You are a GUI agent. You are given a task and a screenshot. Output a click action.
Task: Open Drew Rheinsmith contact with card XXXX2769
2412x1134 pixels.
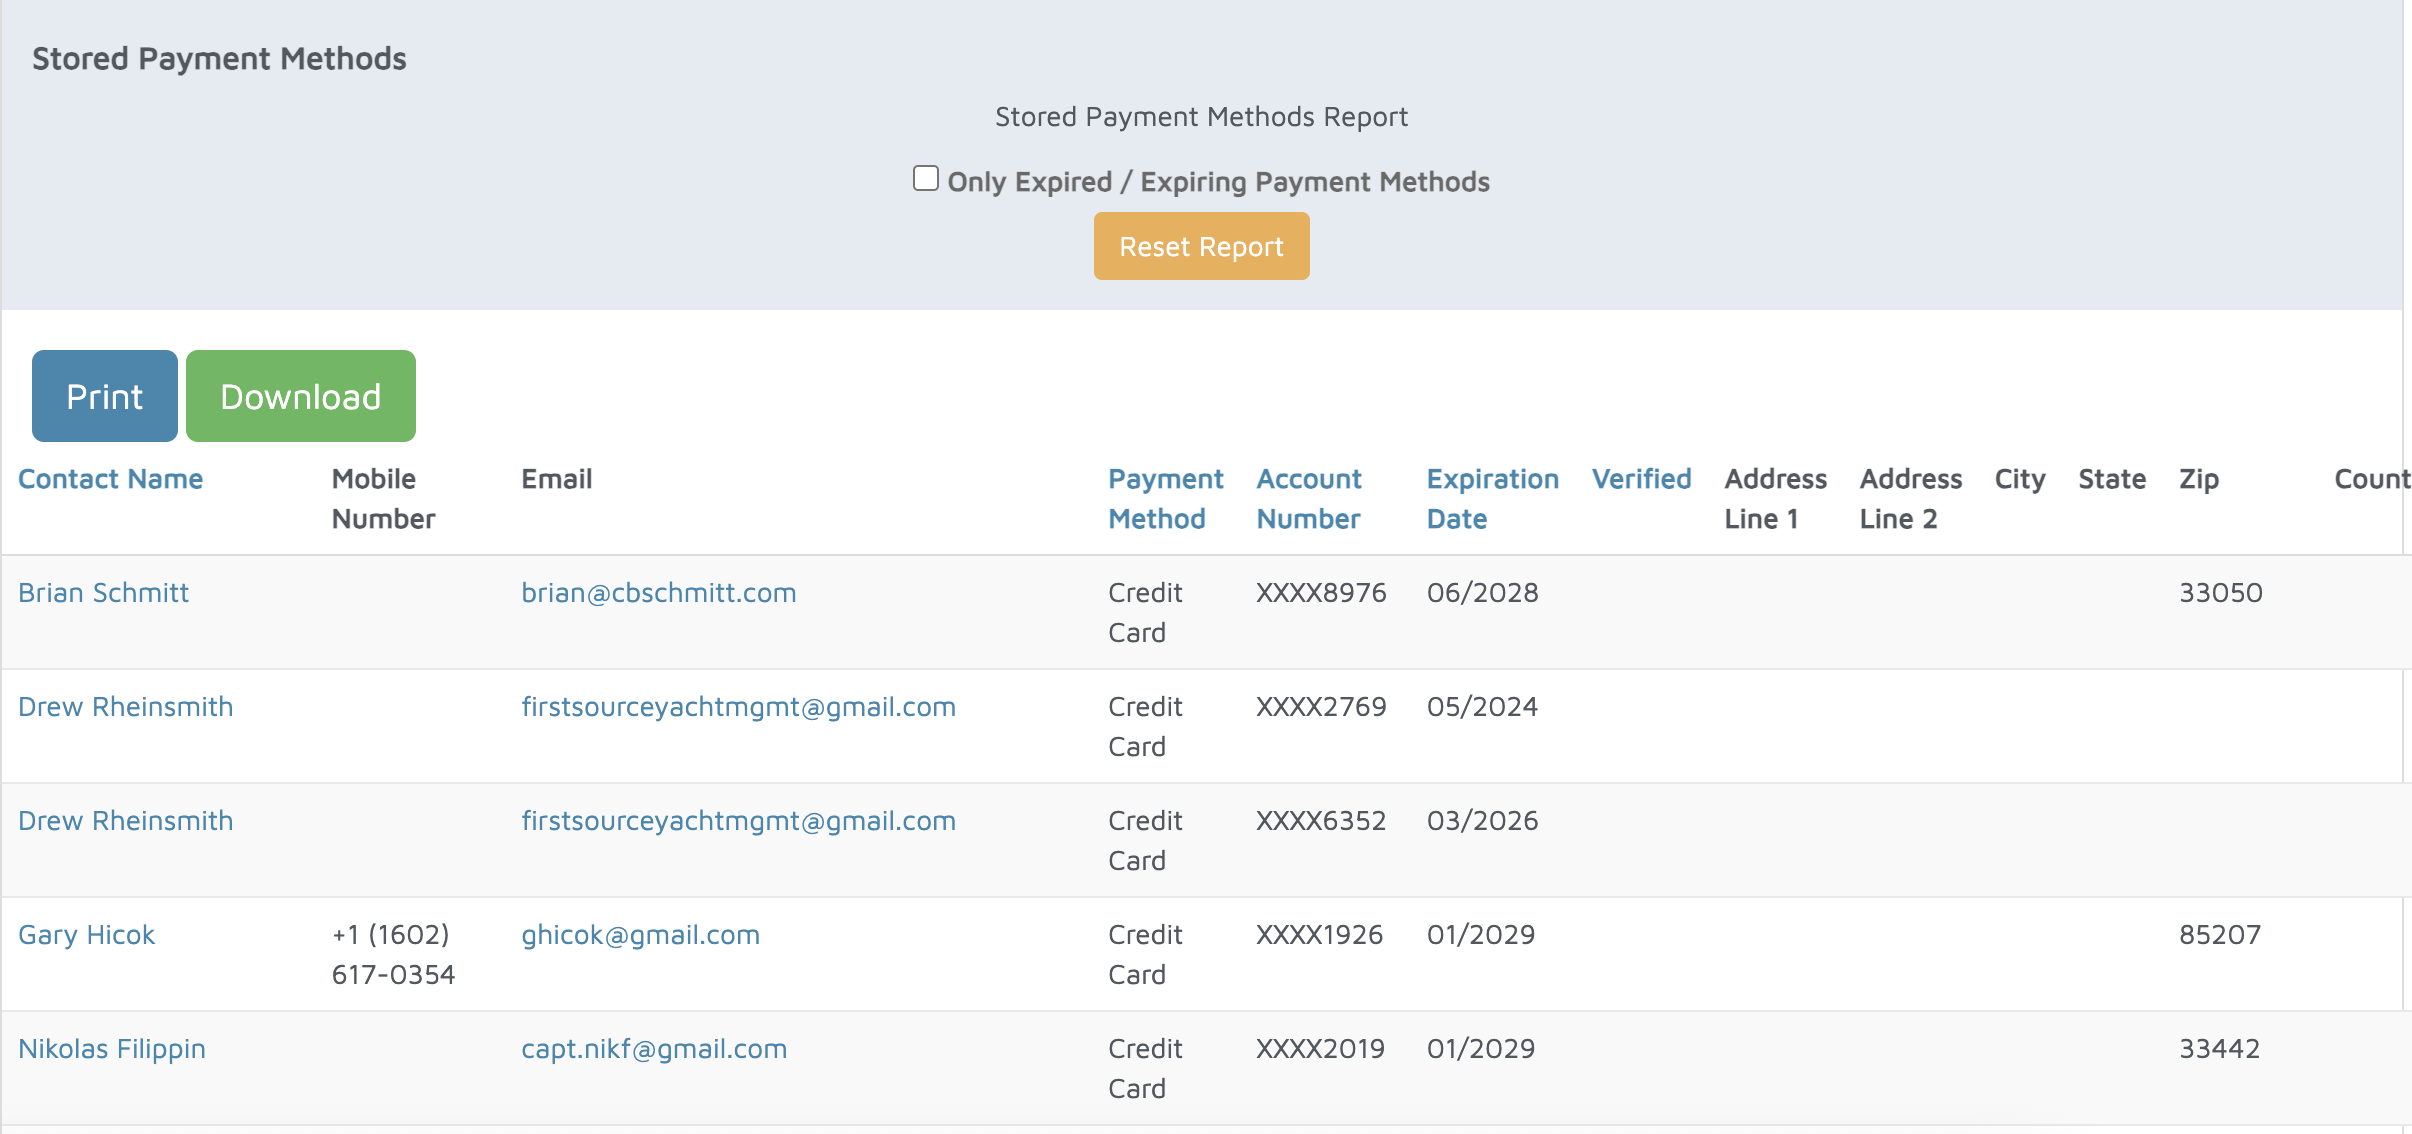coord(125,707)
